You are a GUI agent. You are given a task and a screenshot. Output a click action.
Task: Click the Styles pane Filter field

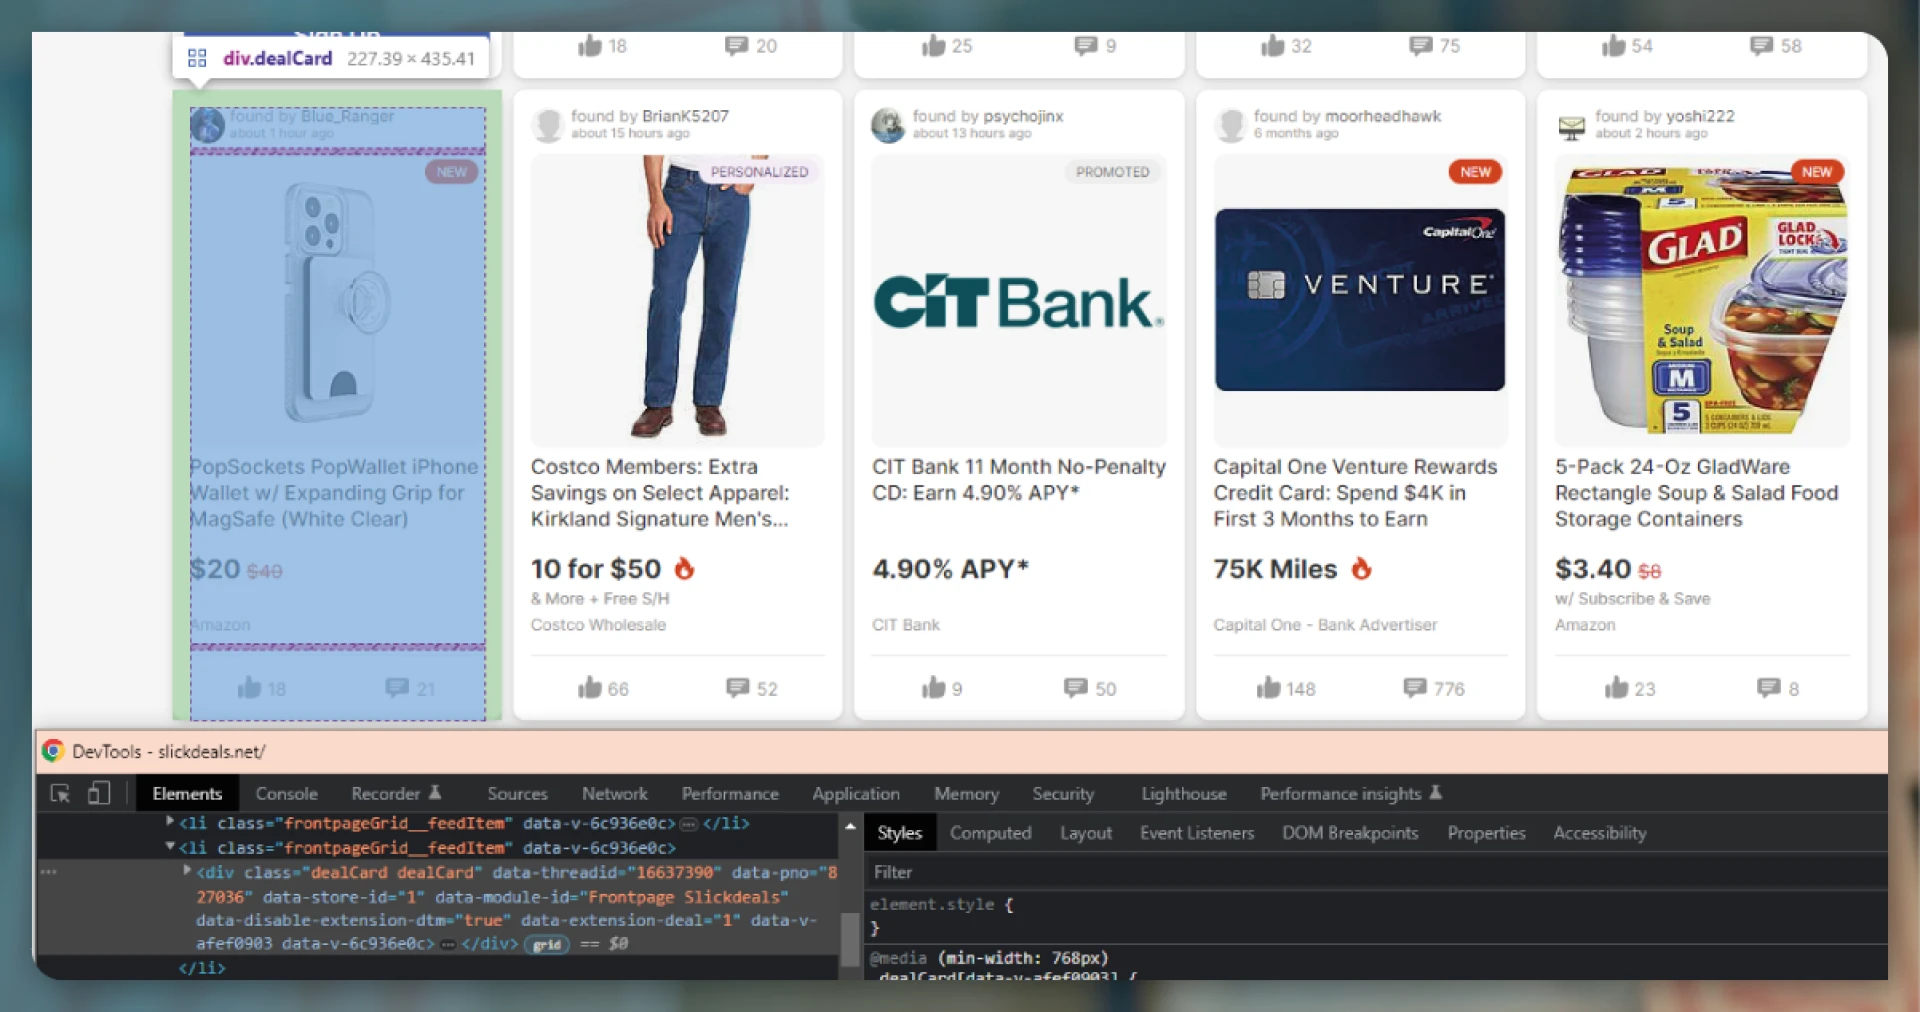coord(1376,872)
